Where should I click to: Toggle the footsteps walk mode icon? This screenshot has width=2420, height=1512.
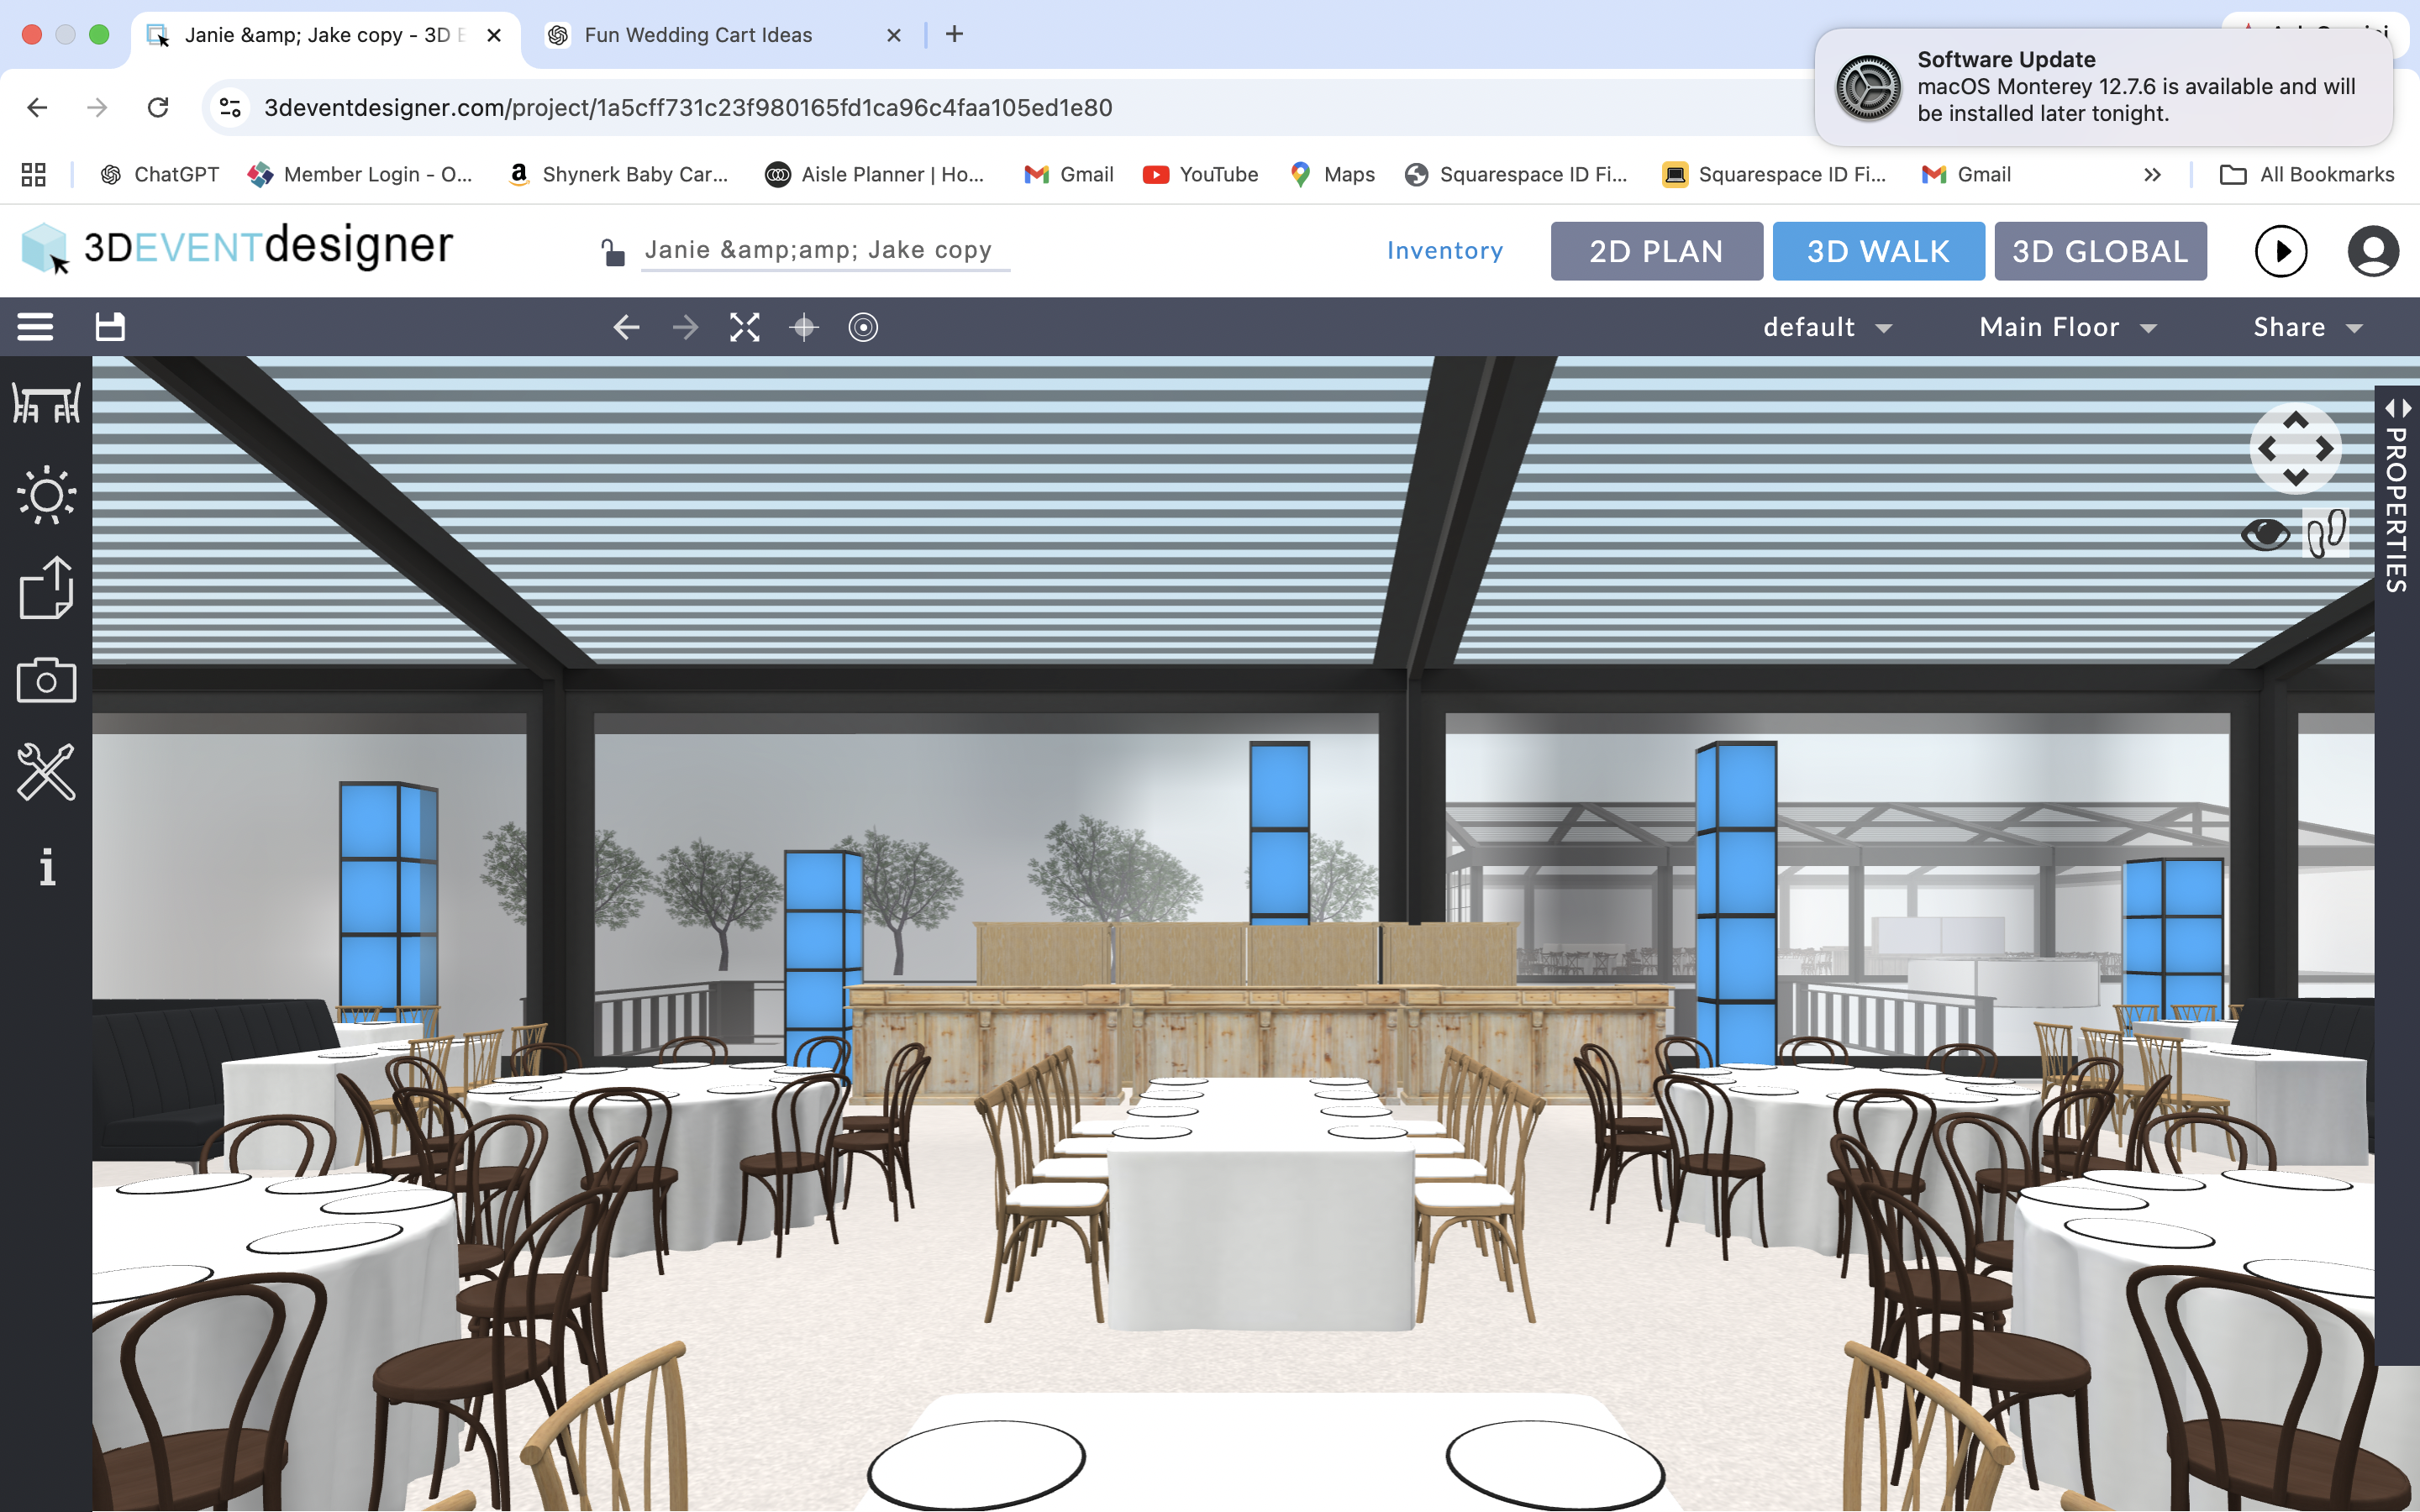pos(2326,533)
